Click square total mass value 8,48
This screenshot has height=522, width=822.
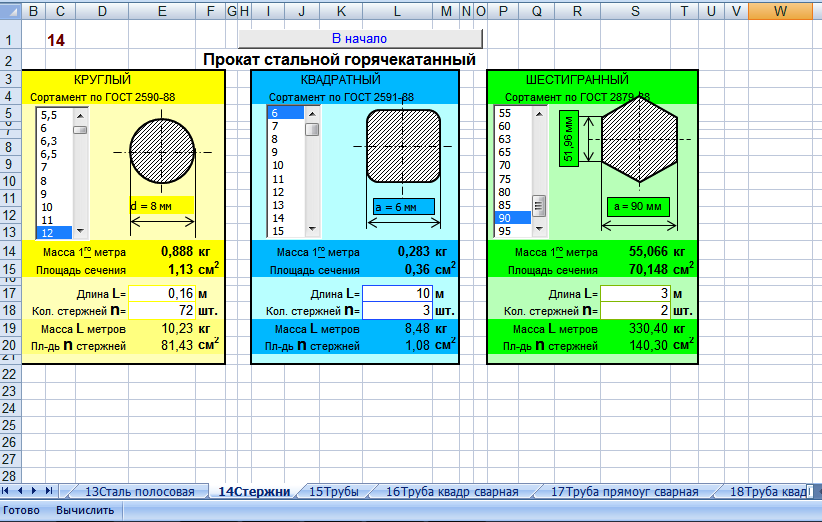[417, 329]
